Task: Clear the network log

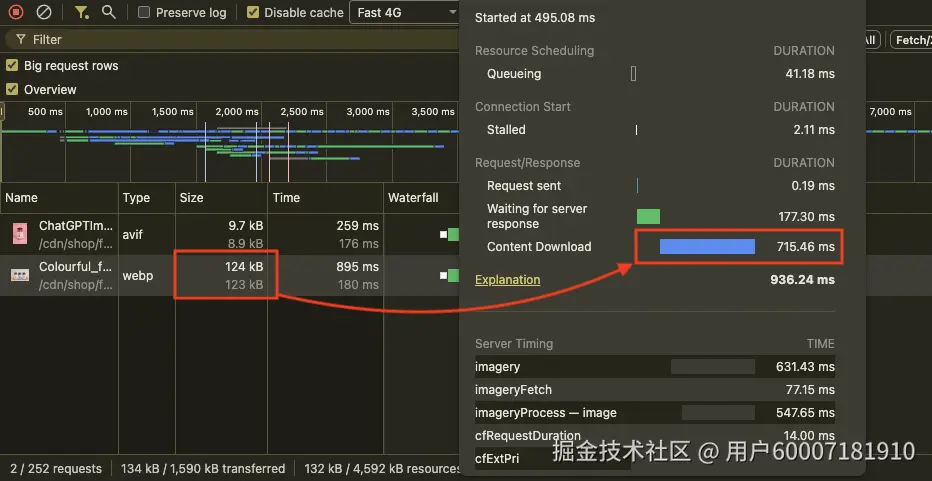Action: [44, 12]
